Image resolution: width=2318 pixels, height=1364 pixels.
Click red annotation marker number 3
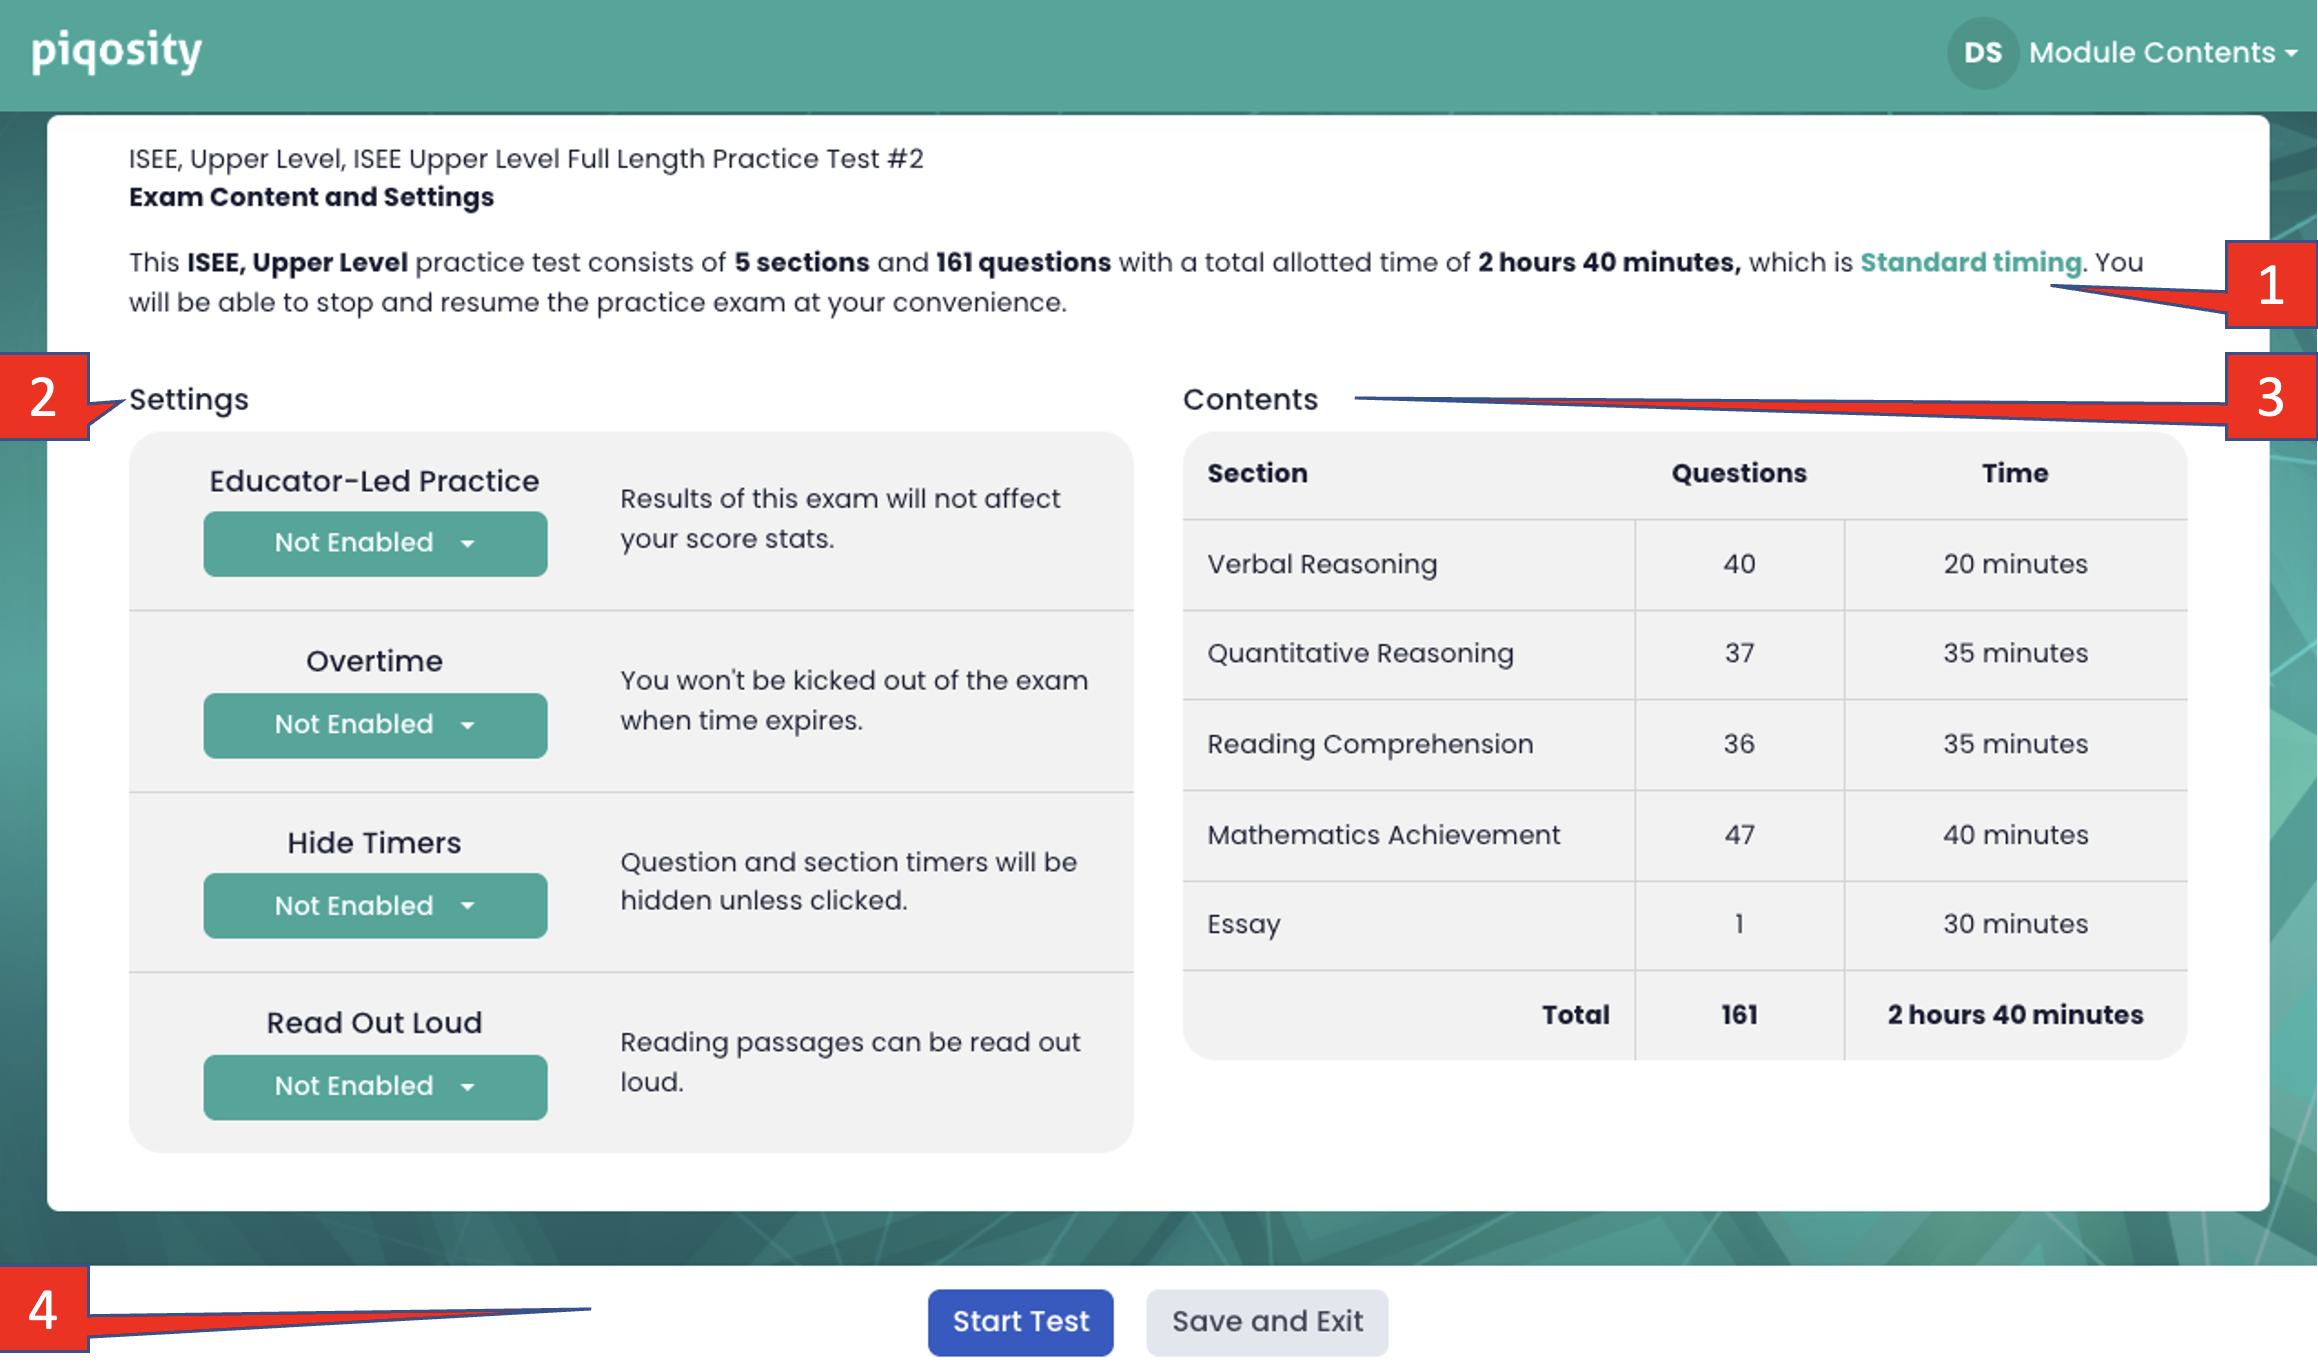[x=2270, y=397]
